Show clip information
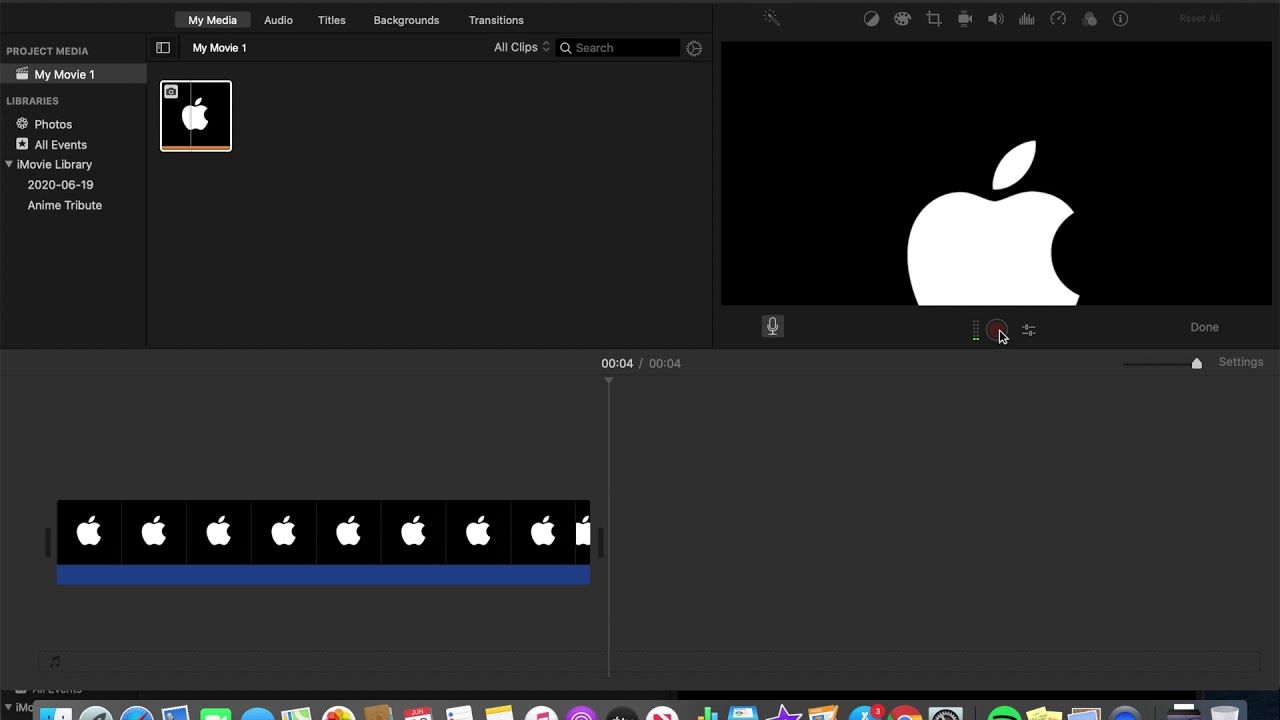Image resolution: width=1280 pixels, height=720 pixels. pos(1121,19)
